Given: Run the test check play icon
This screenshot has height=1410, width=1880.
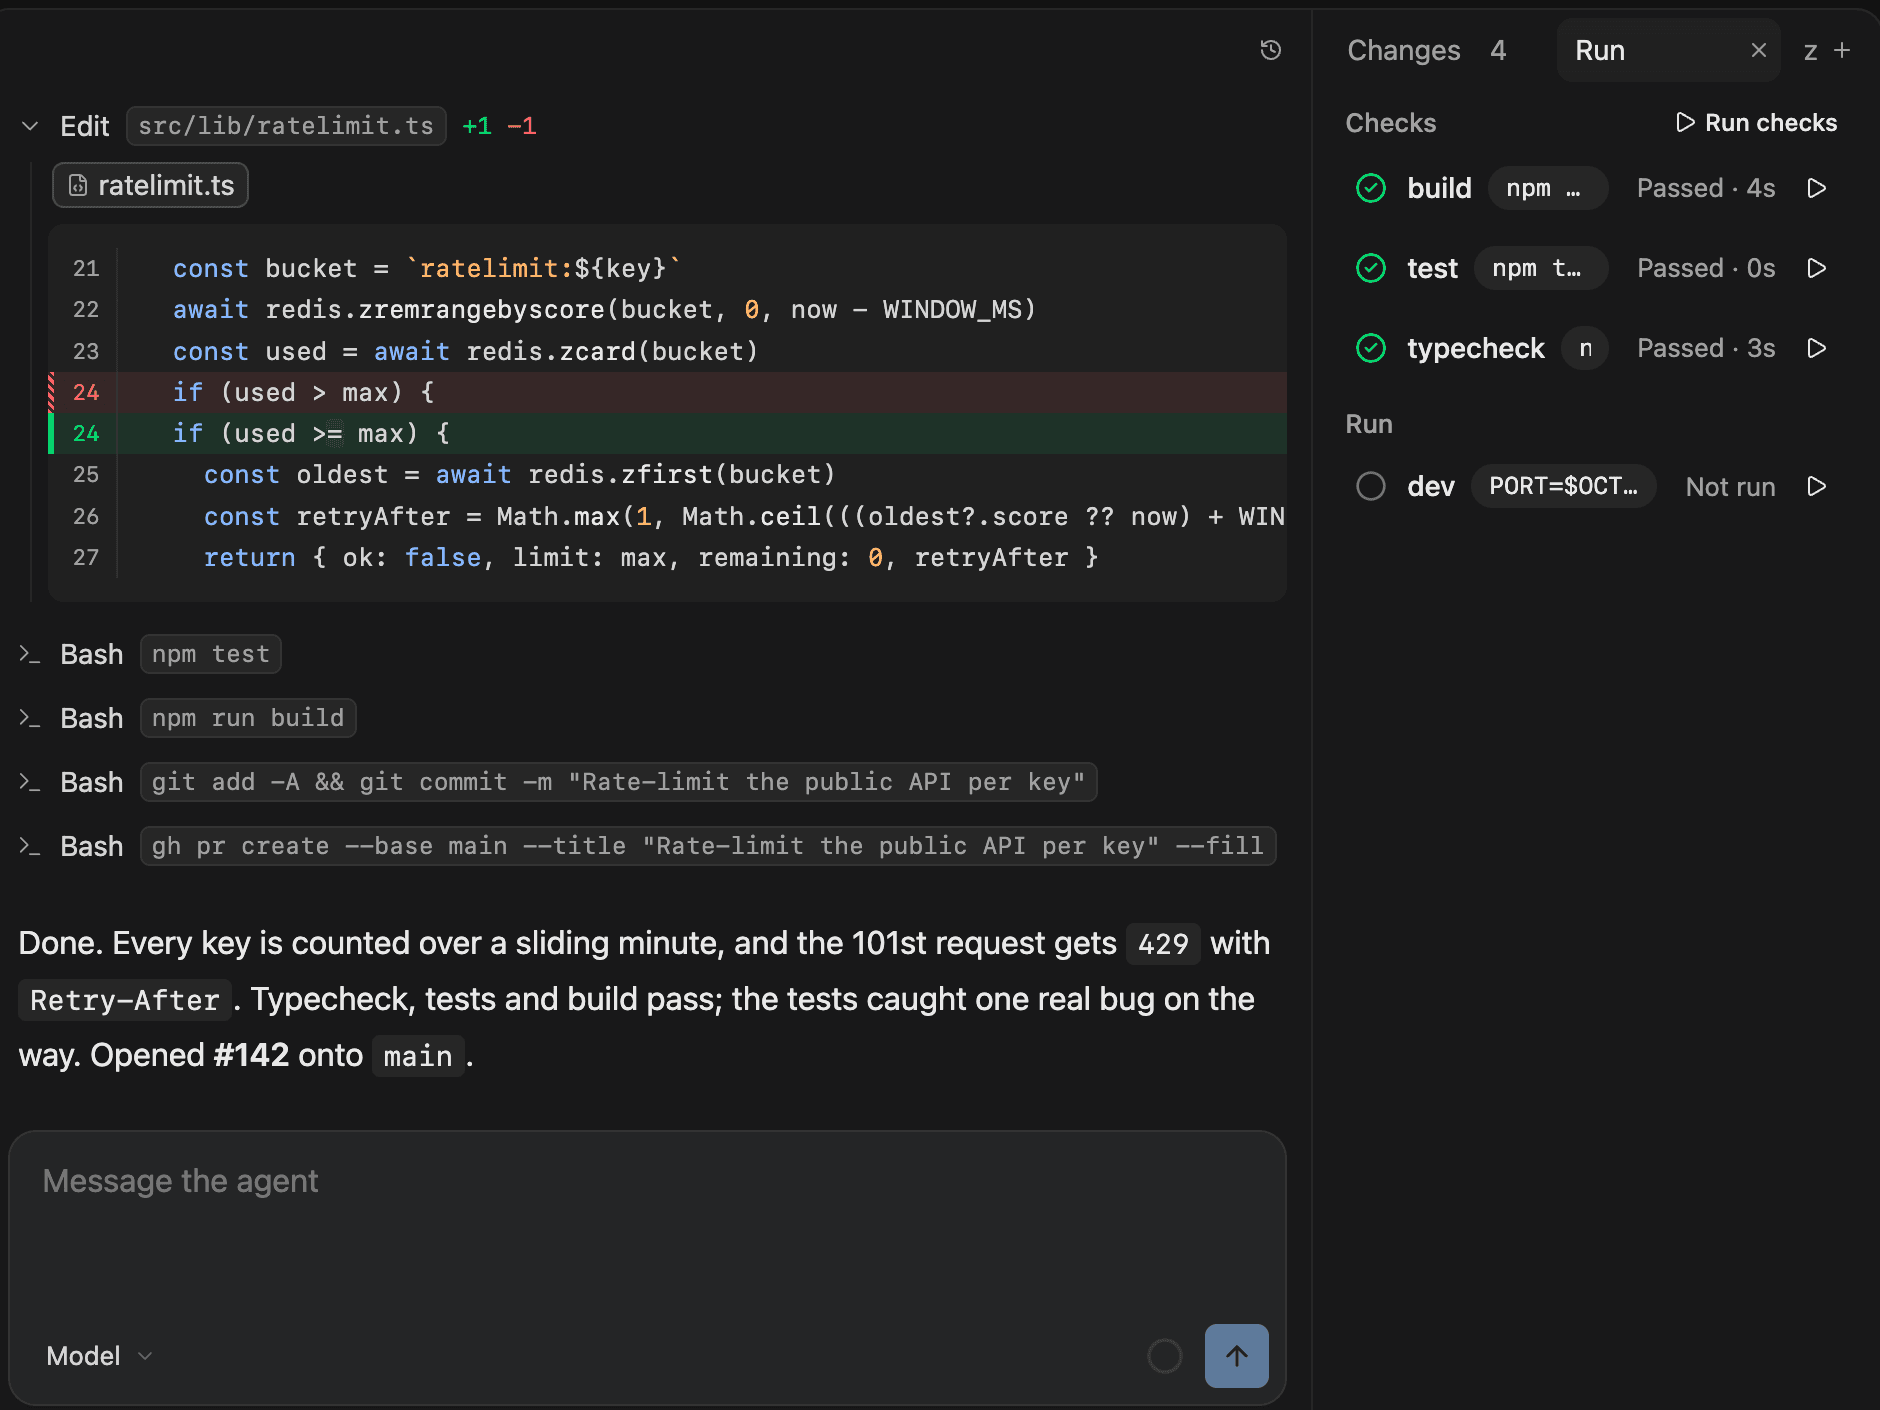Looking at the screenshot, I should point(1817,268).
